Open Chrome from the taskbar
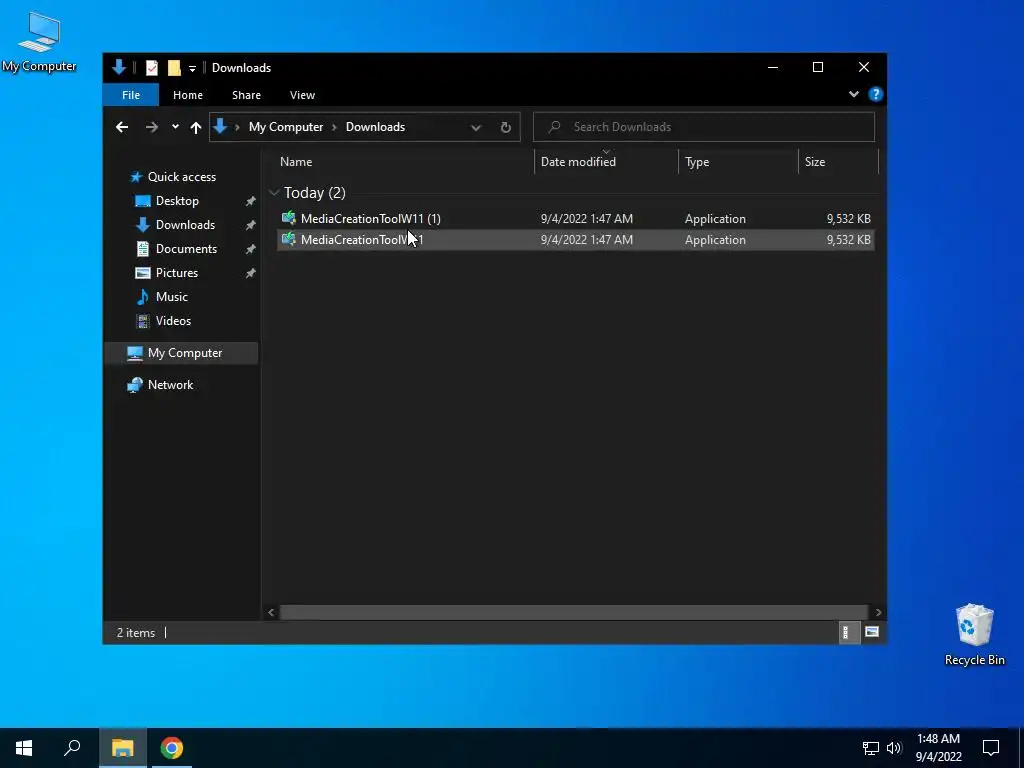1024x768 pixels. [172, 748]
